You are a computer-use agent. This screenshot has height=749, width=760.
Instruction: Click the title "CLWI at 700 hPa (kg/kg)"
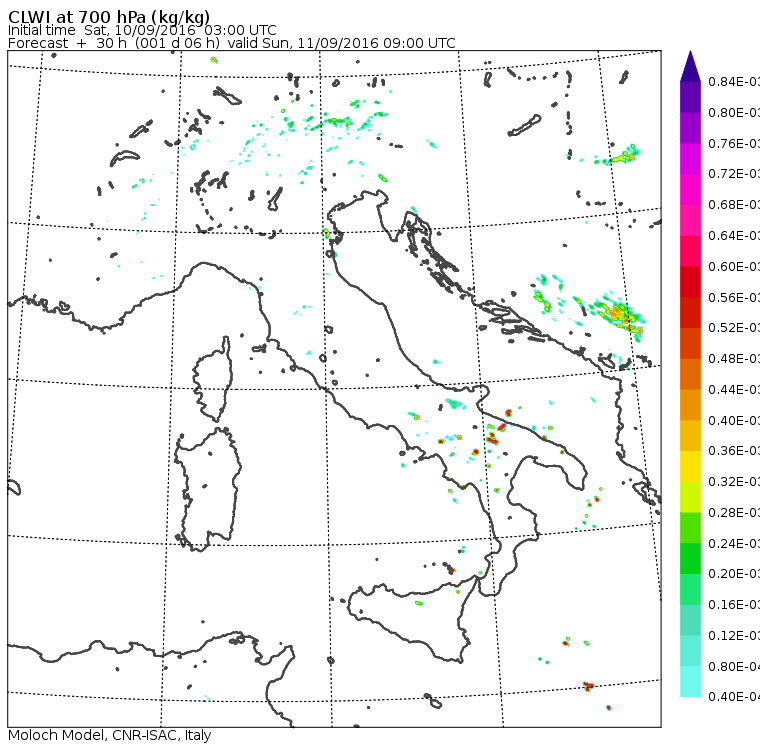pyautogui.click(x=109, y=17)
